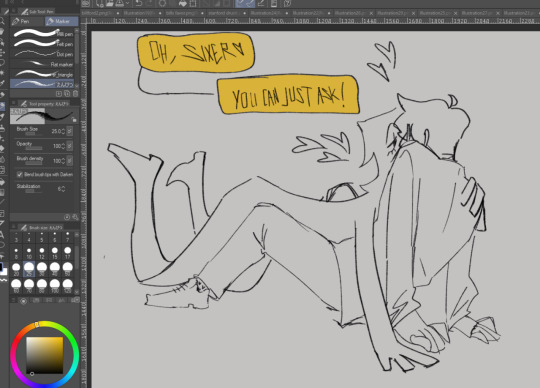Choose brush size preset 12
The height and width of the screenshot is (388, 540).
coord(42,253)
